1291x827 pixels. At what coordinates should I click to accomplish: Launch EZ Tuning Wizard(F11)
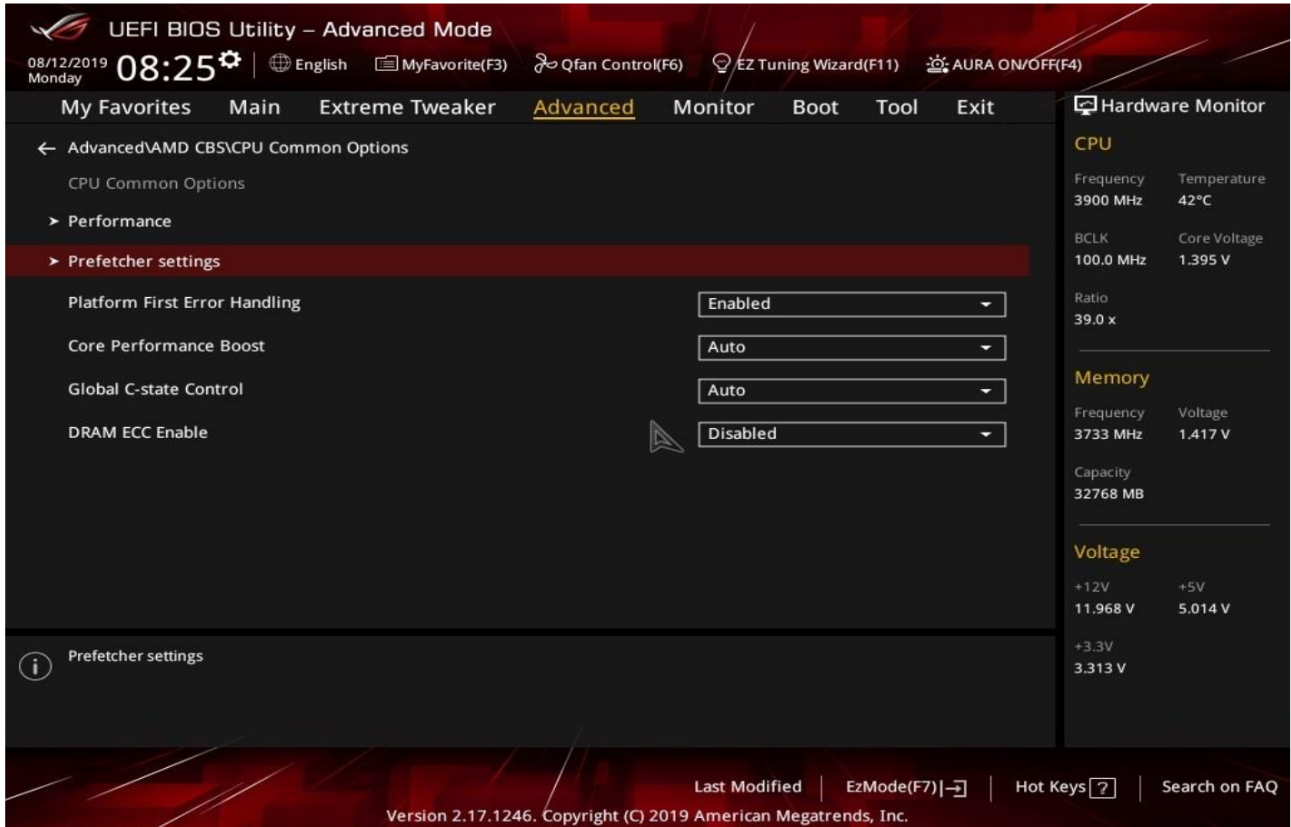[x=805, y=65]
